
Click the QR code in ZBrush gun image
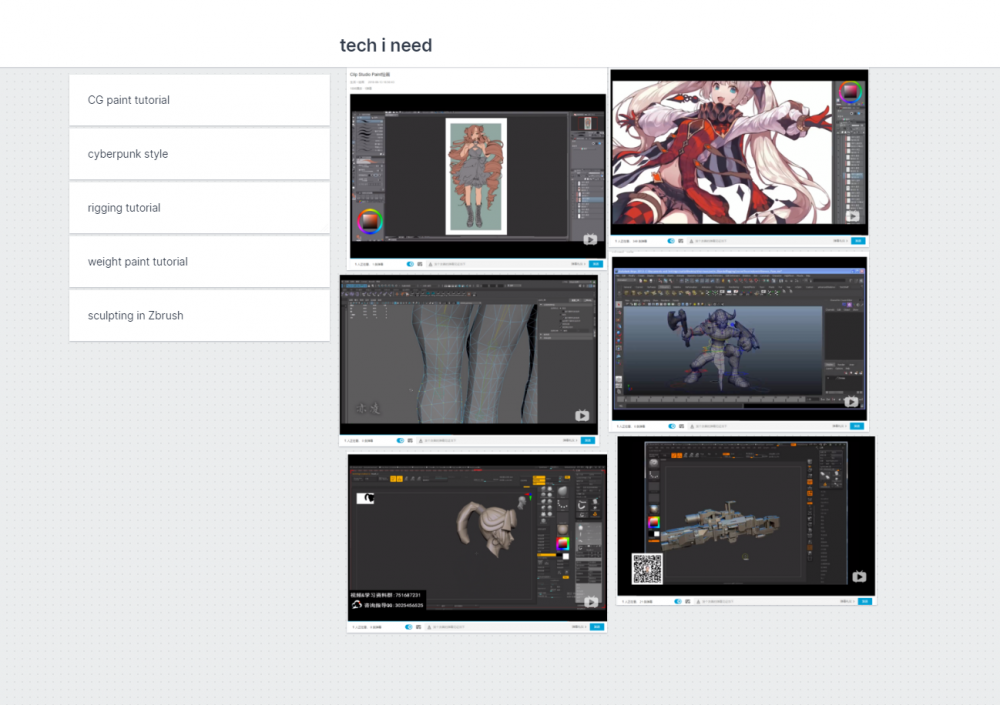[x=647, y=569]
